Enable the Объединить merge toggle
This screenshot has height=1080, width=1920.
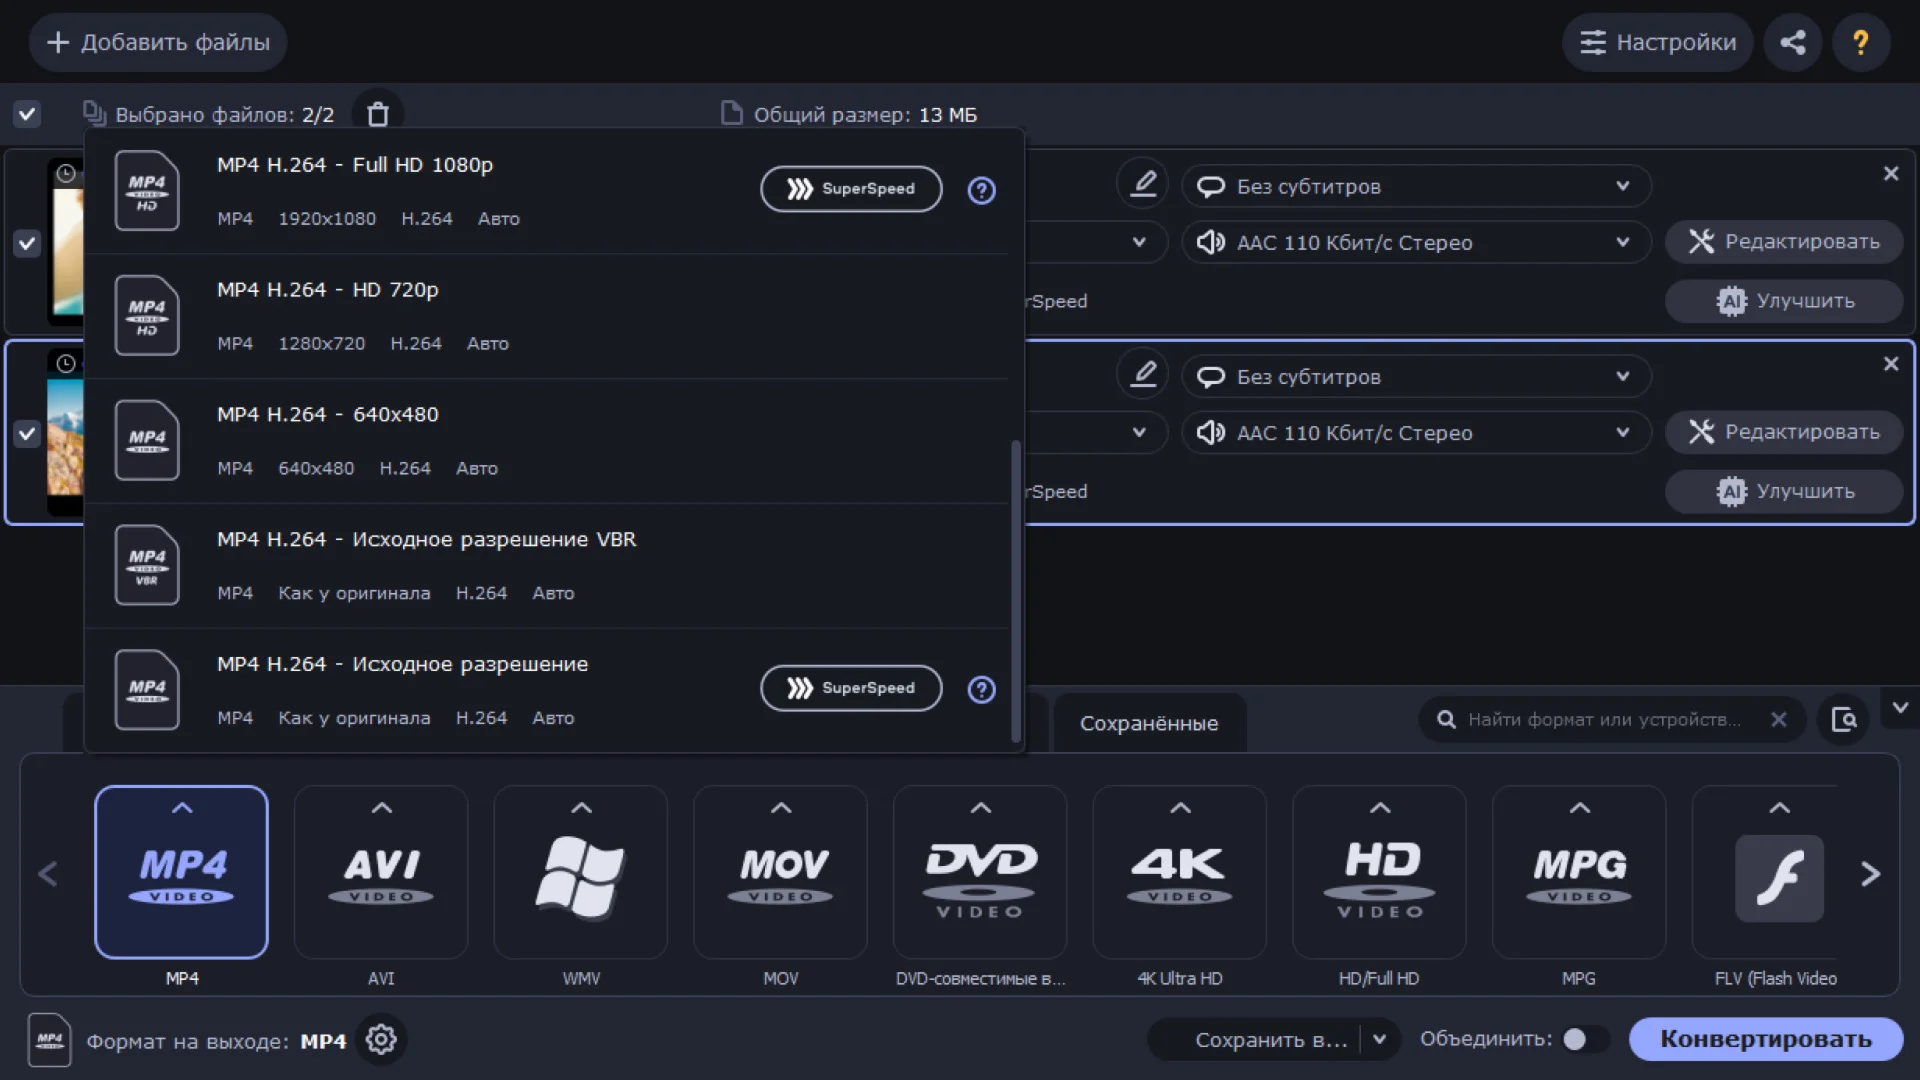pyautogui.click(x=1584, y=1039)
